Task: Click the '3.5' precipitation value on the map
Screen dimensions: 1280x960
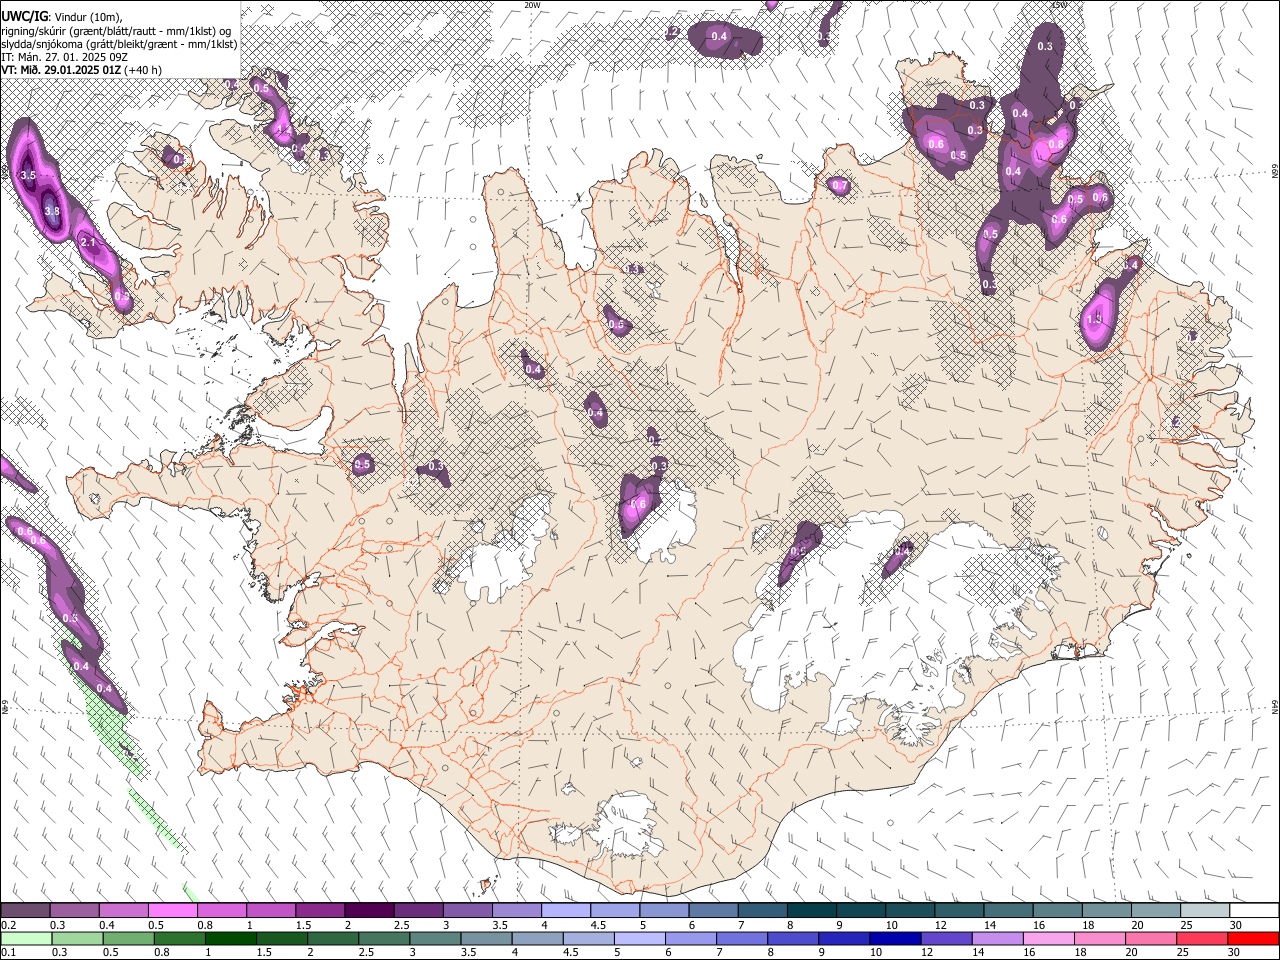Action: (28, 175)
